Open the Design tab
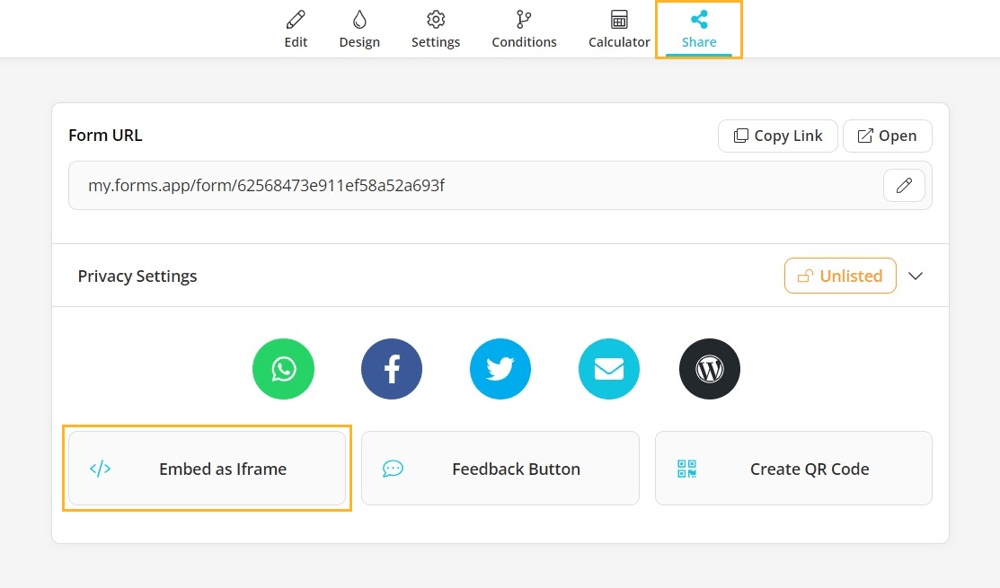This screenshot has height=588, width=1000. tap(359, 29)
